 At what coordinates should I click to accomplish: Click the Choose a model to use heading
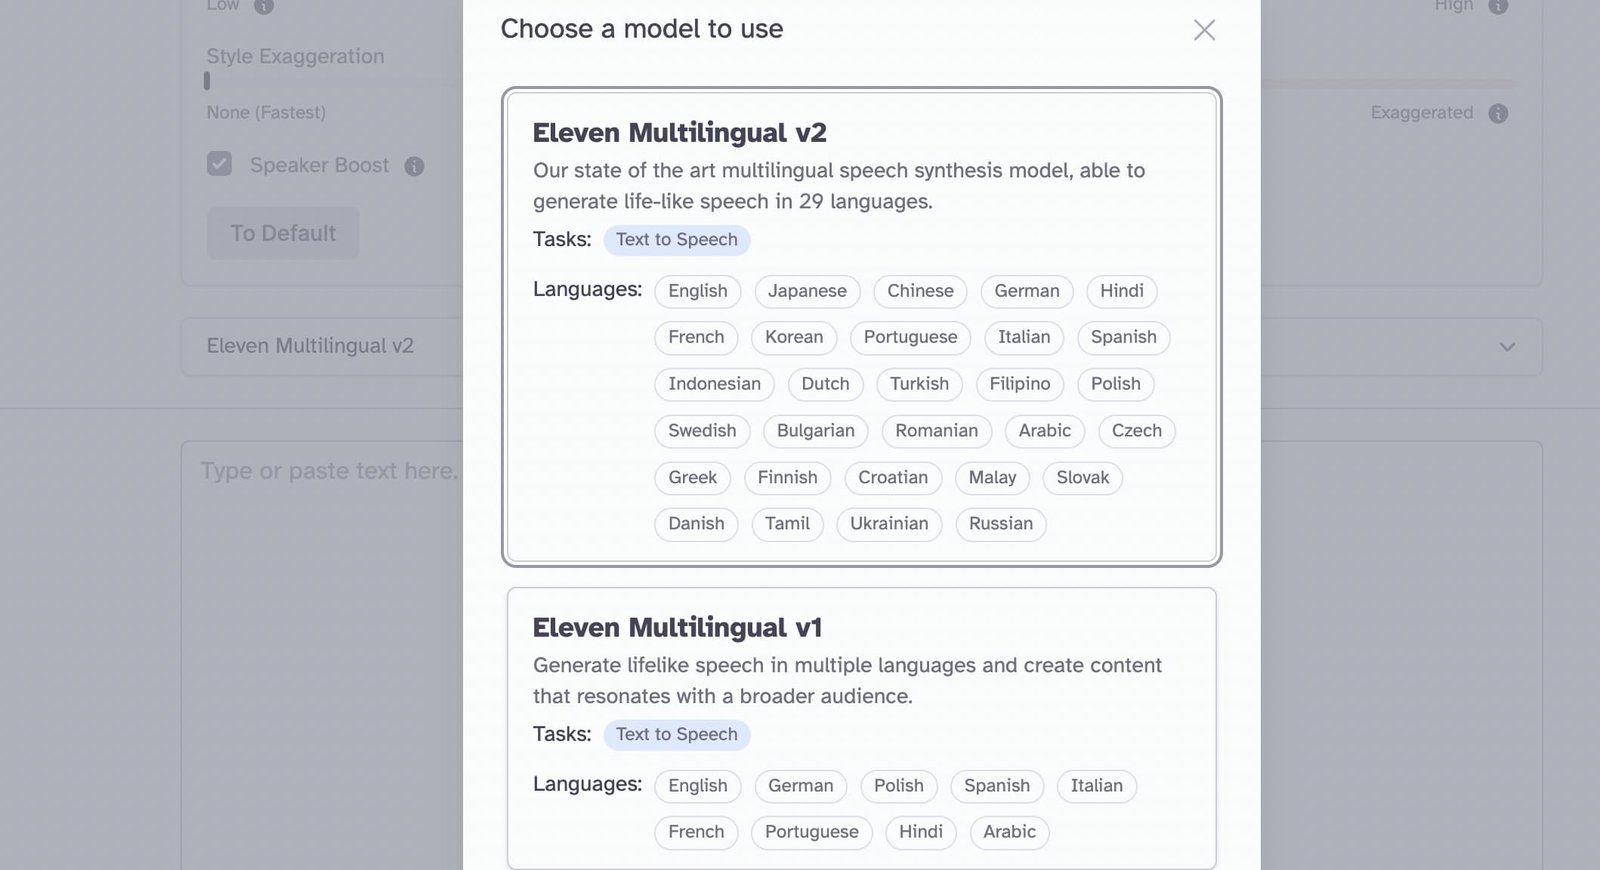[642, 29]
